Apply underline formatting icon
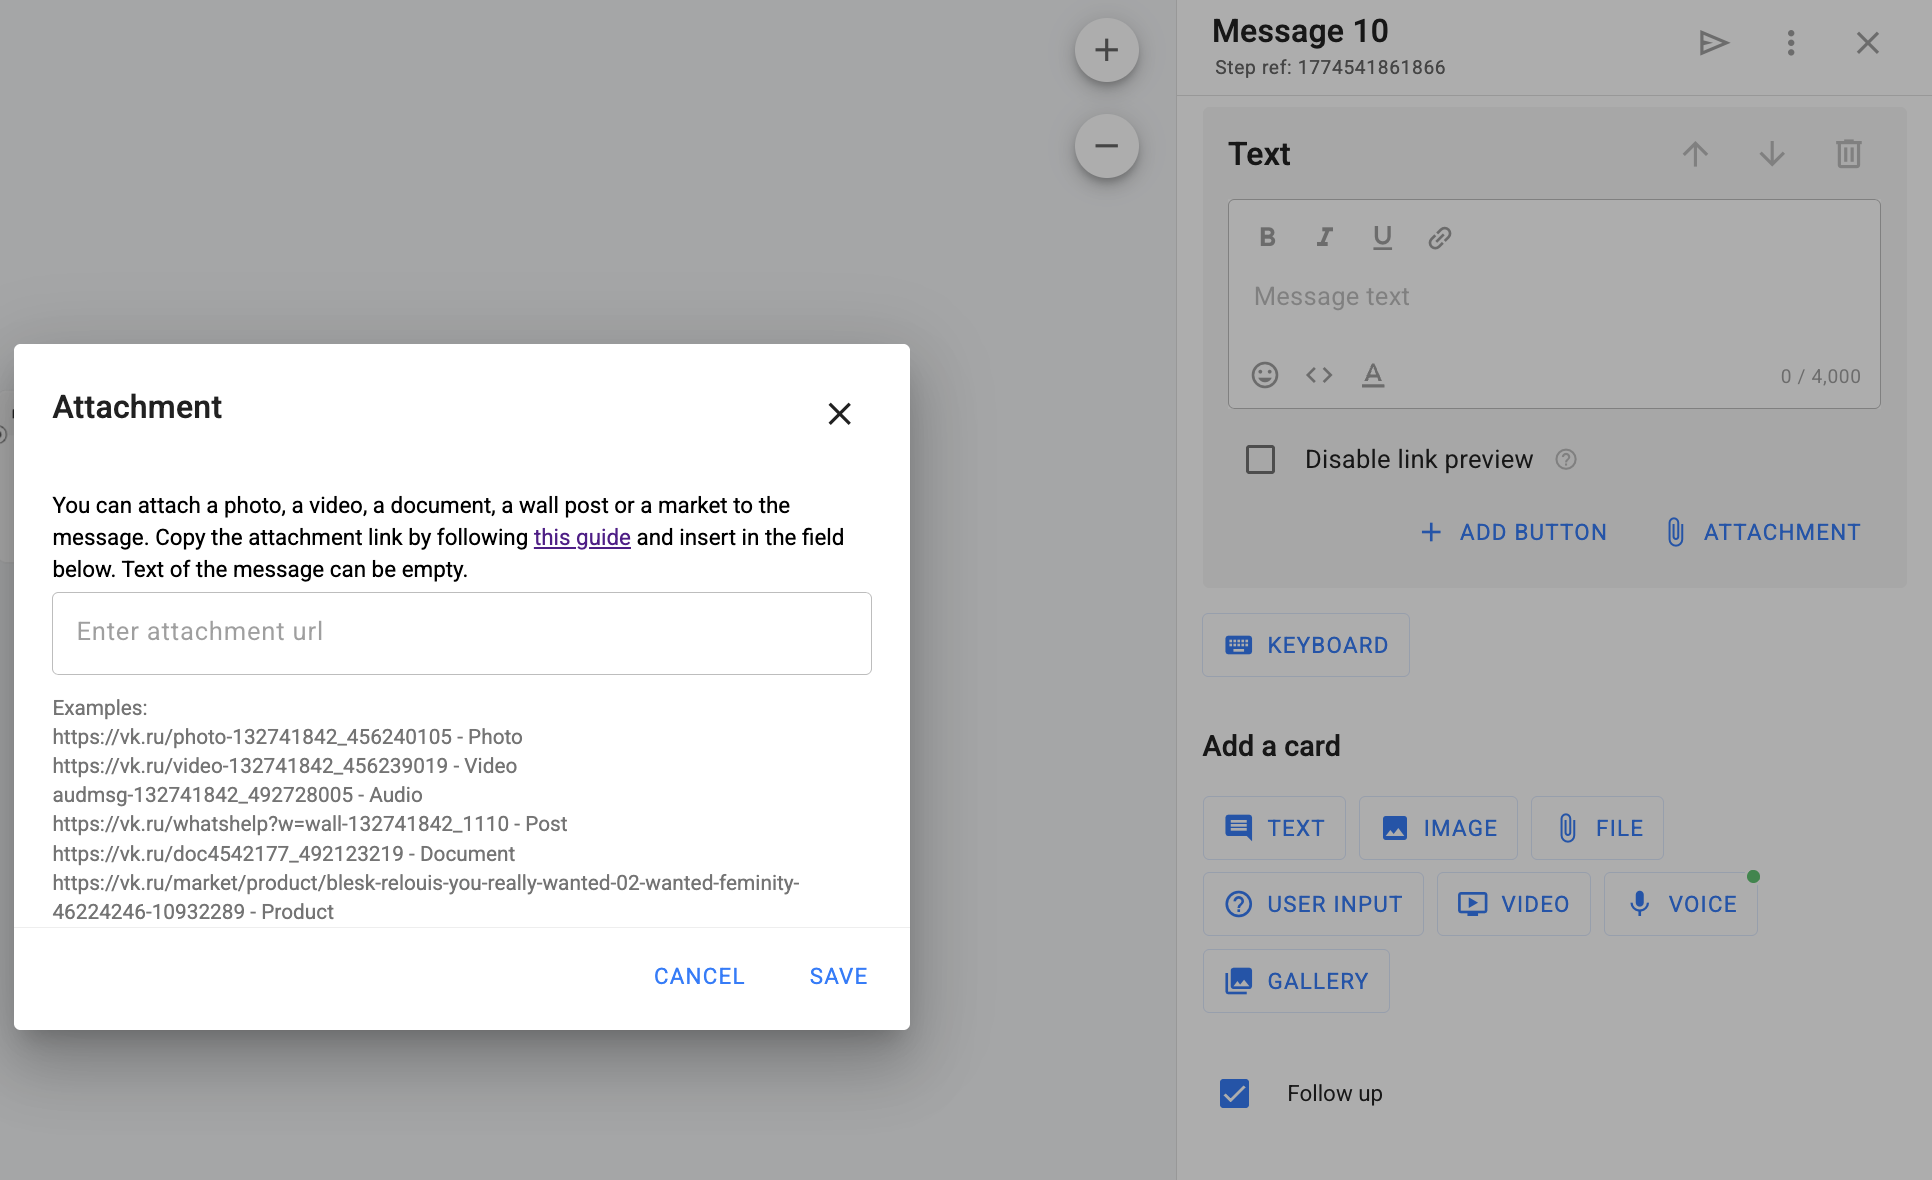Image resolution: width=1932 pixels, height=1180 pixels. coord(1382,237)
